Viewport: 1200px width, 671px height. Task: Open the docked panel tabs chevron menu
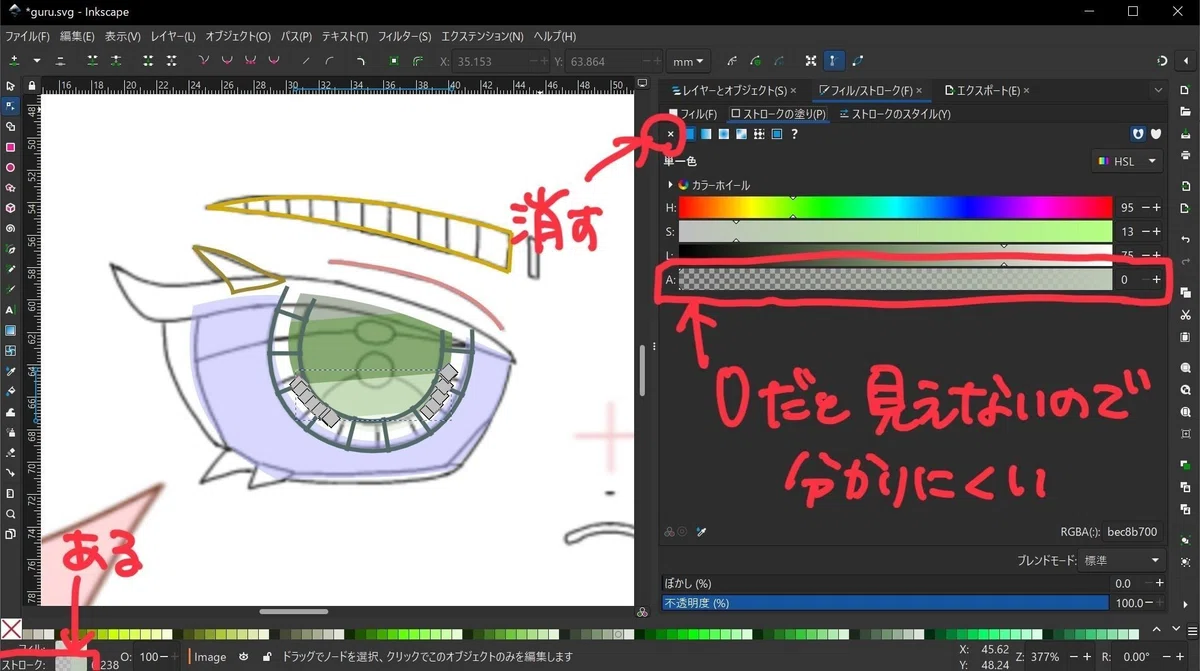pos(1158,90)
